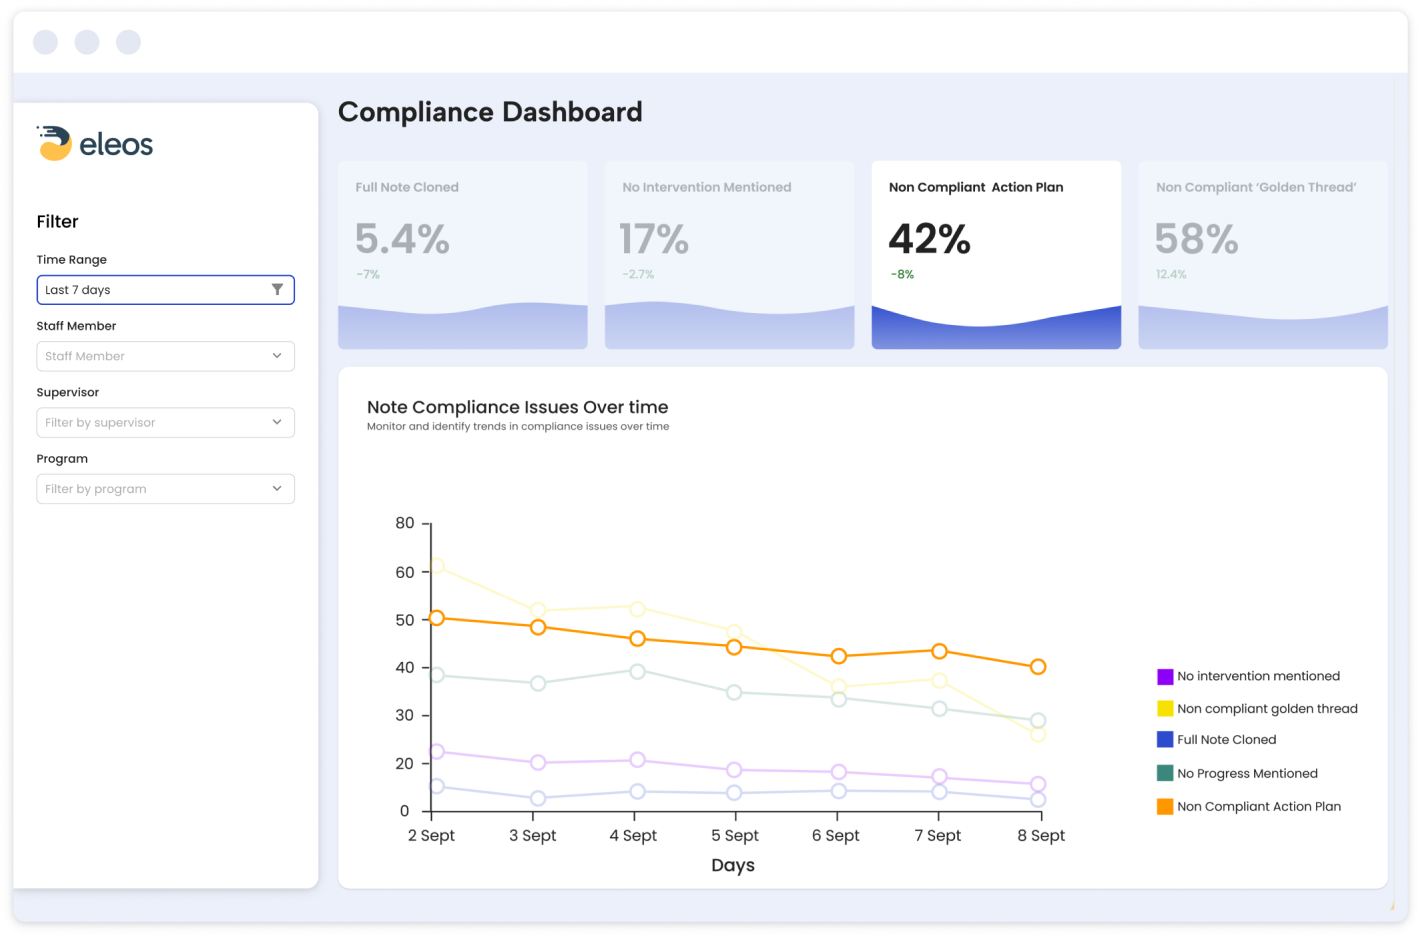This screenshot has width=1422, height=938.
Task: Click the No Progress Mentioned legend label
Action: (1247, 774)
